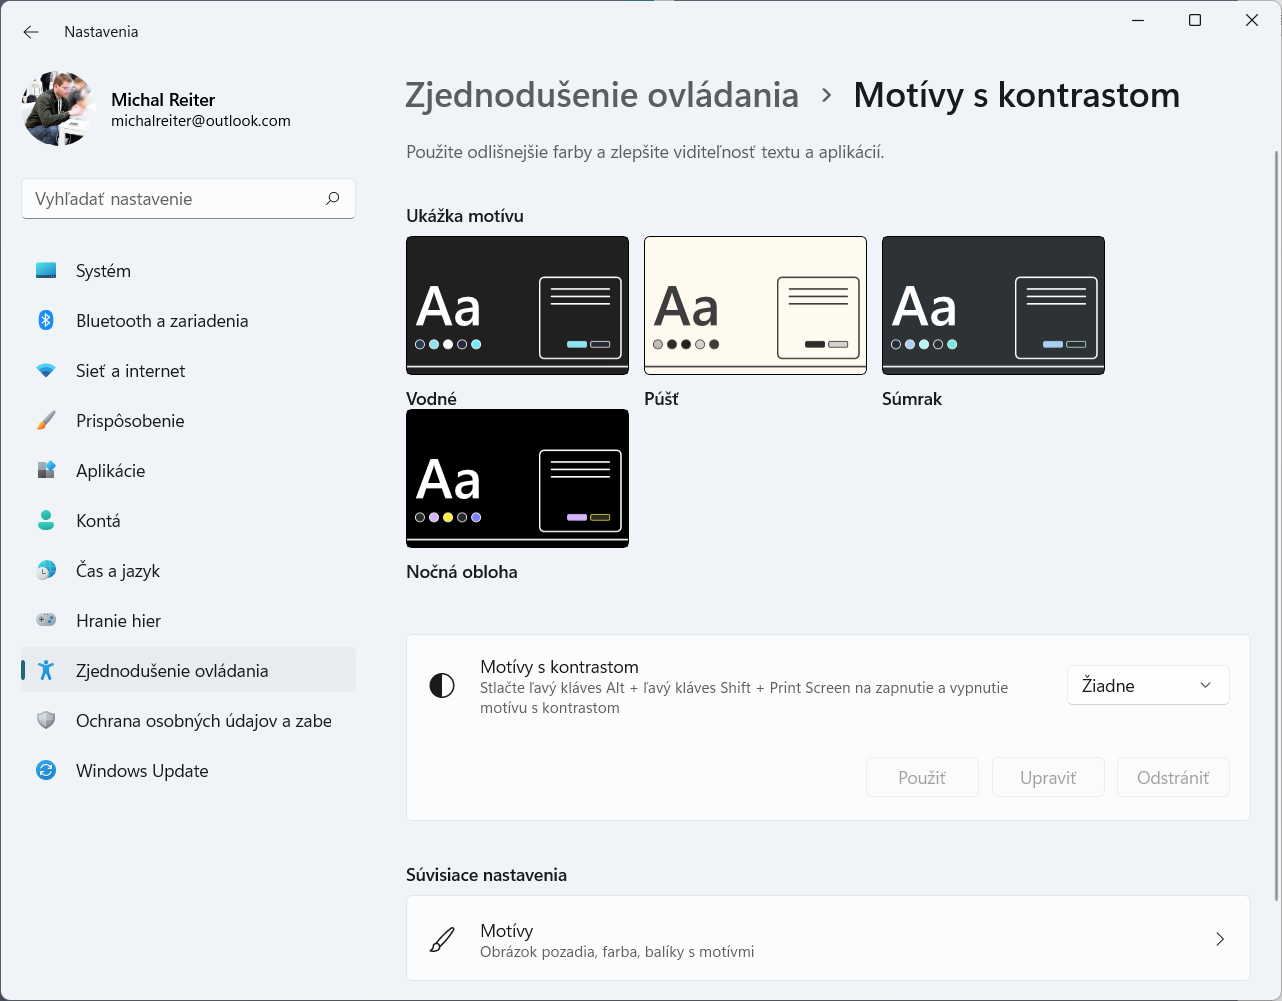1282x1001 pixels.
Task: Go to Čas a jazyk section
Action: pyautogui.click(x=118, y=571)
